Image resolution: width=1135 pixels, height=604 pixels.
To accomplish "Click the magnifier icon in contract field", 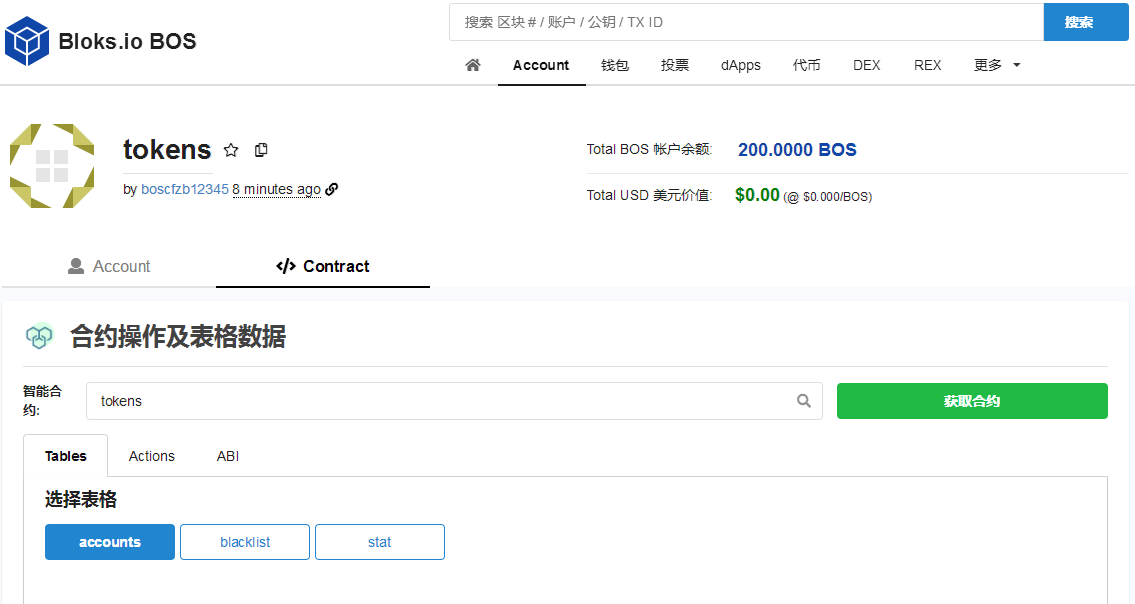I will [x=803, y=401].
